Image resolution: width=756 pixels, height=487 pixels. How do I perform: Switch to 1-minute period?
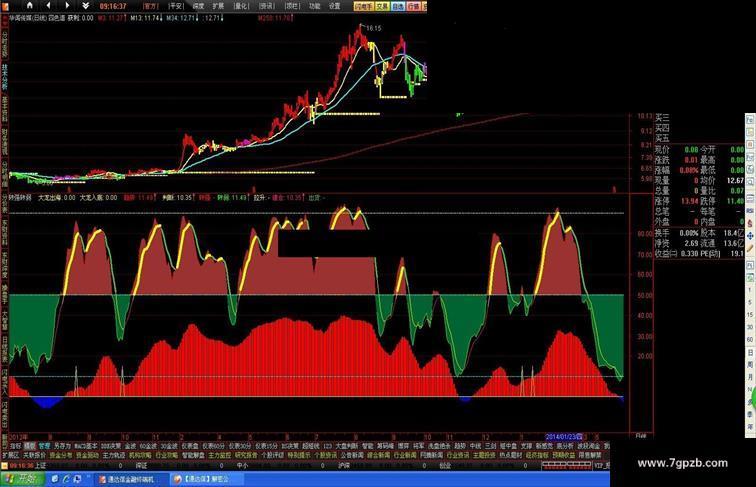click(750, 289)
